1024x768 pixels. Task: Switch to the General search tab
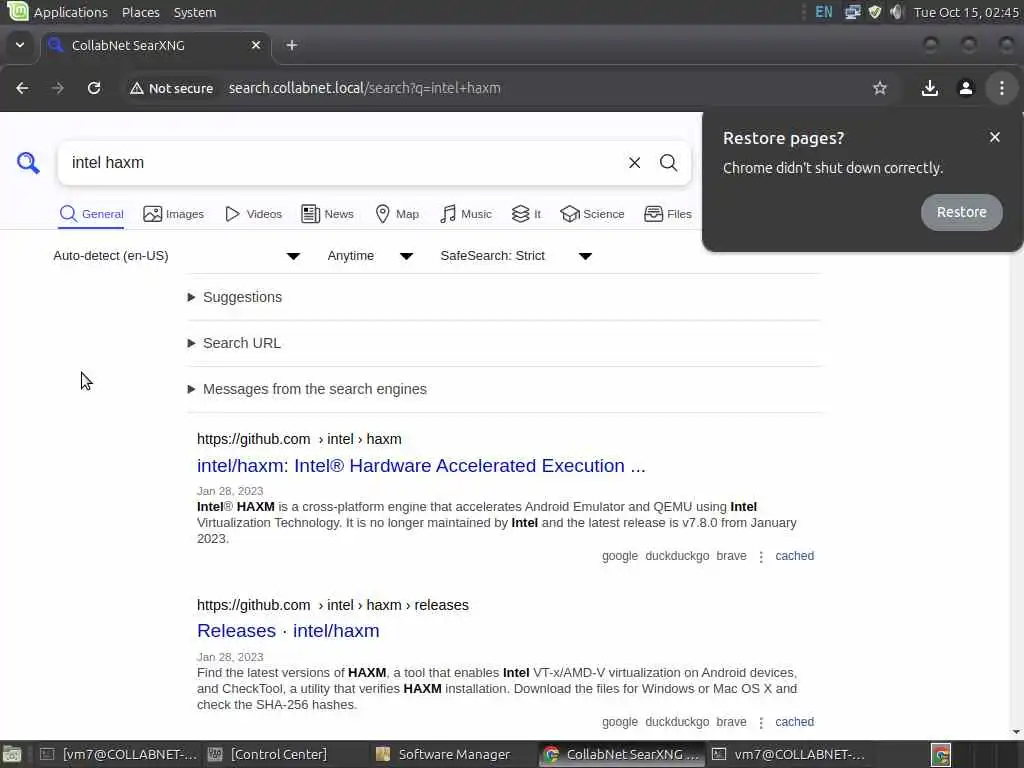click(x=91, y=214)
